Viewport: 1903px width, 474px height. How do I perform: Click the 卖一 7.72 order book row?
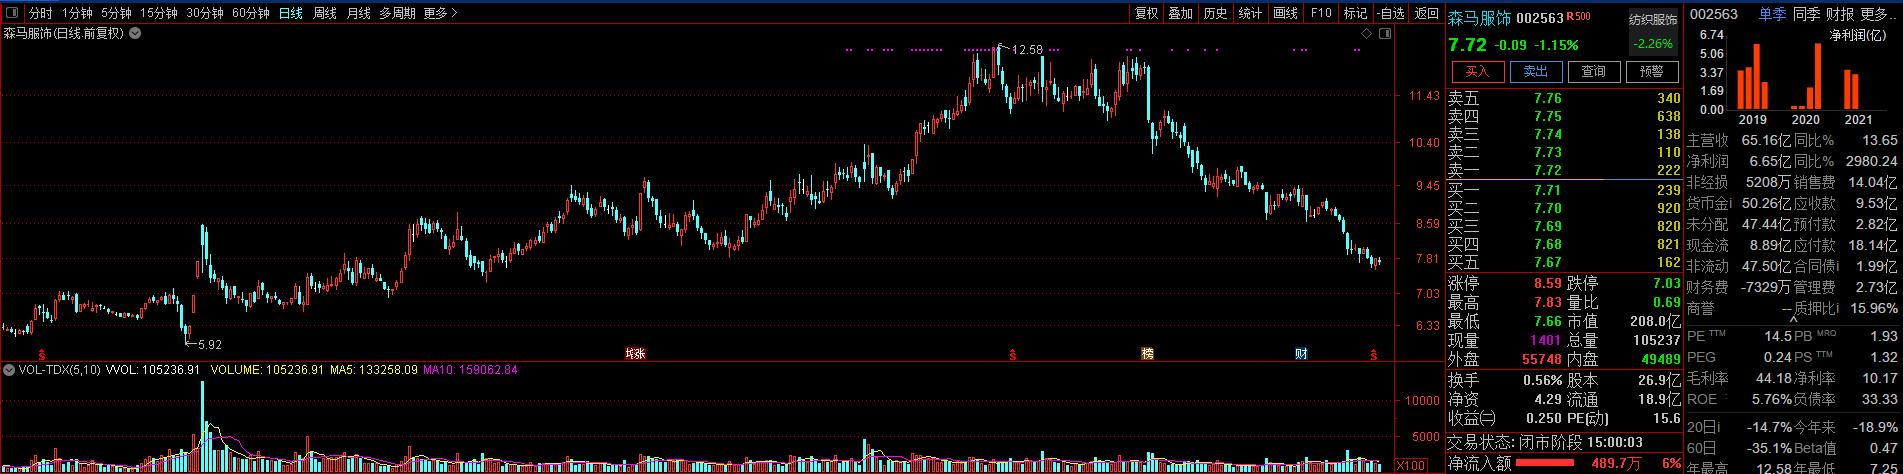(x=1564, y=170)
